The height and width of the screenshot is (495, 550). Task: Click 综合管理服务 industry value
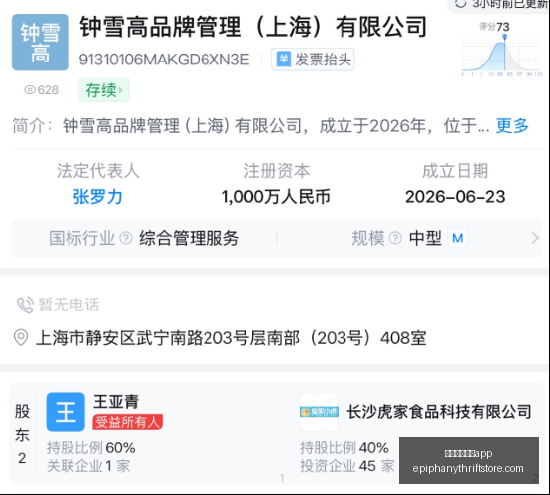pos(189,238)
